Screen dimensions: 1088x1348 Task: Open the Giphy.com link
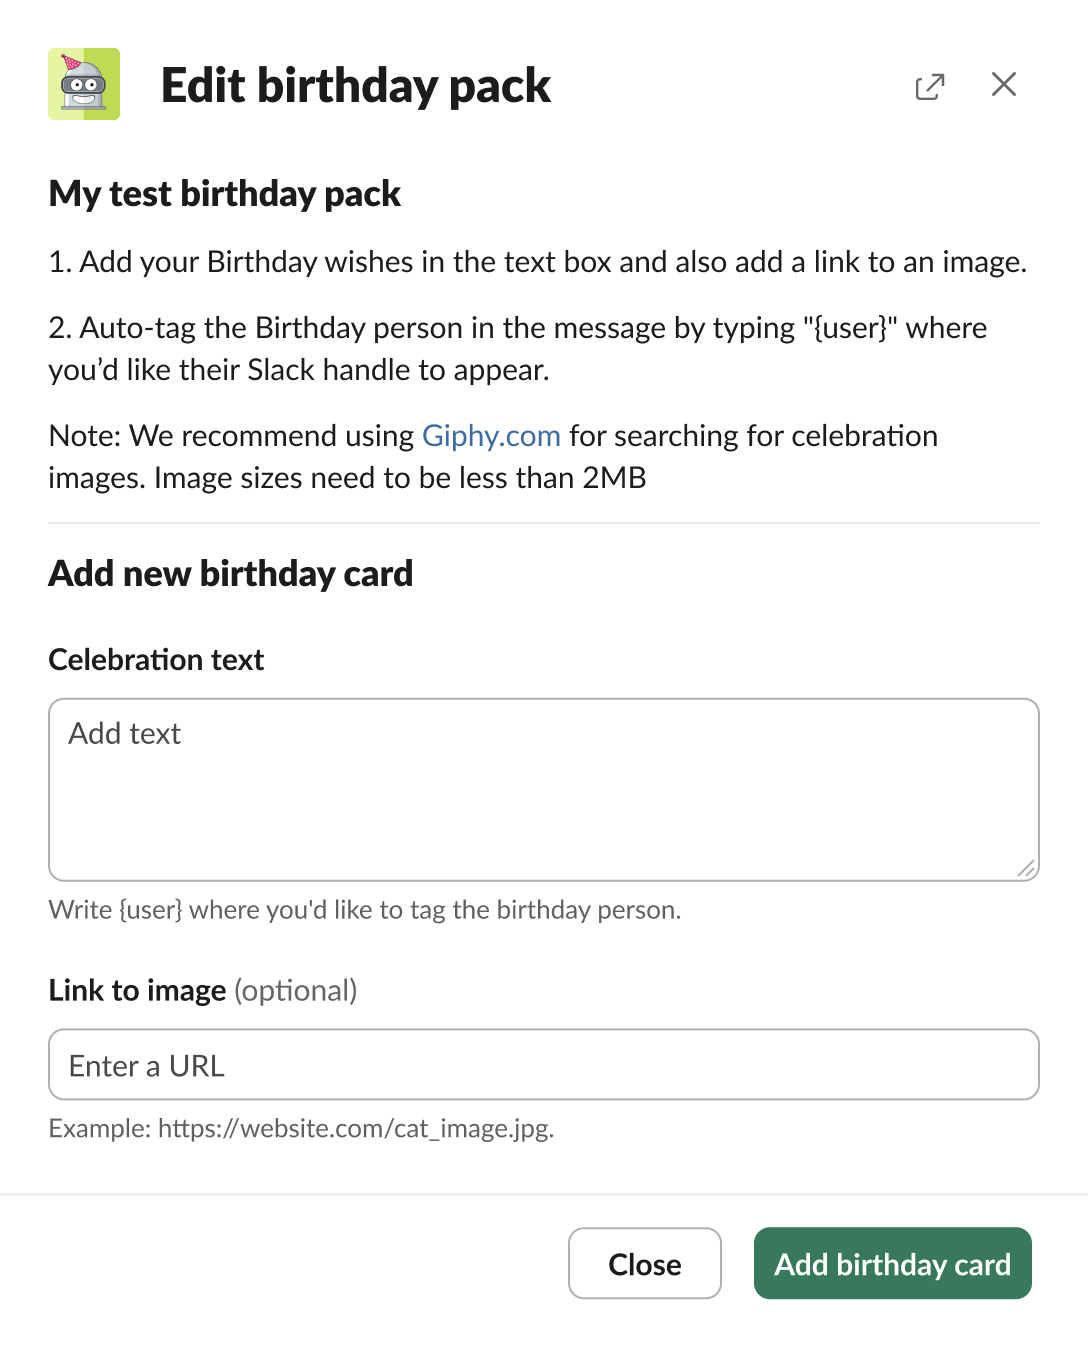(491, 435)
